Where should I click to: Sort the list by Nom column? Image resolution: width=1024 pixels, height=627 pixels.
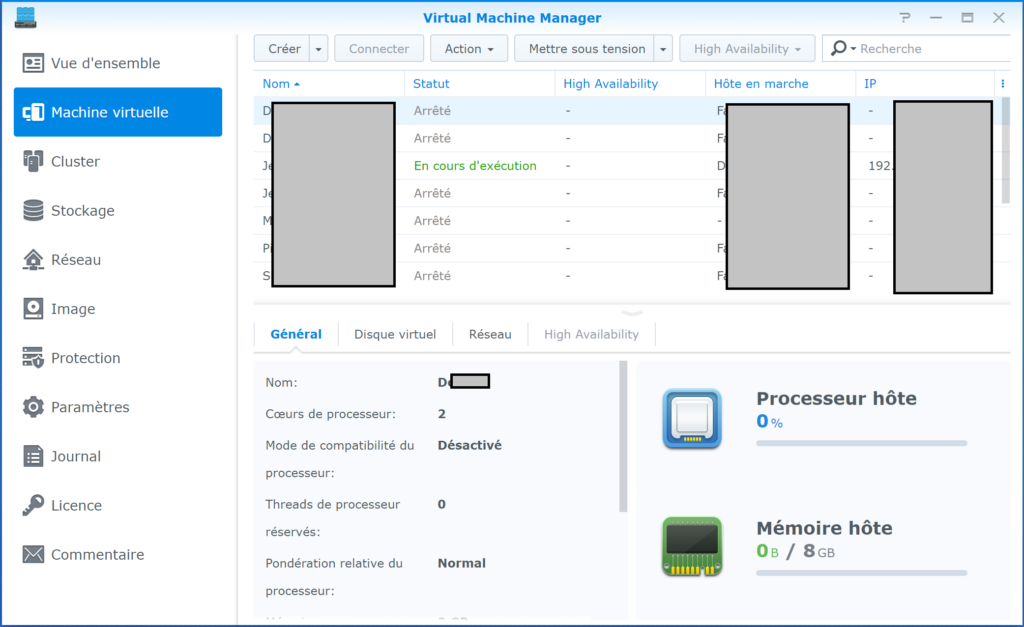point(281,84)
